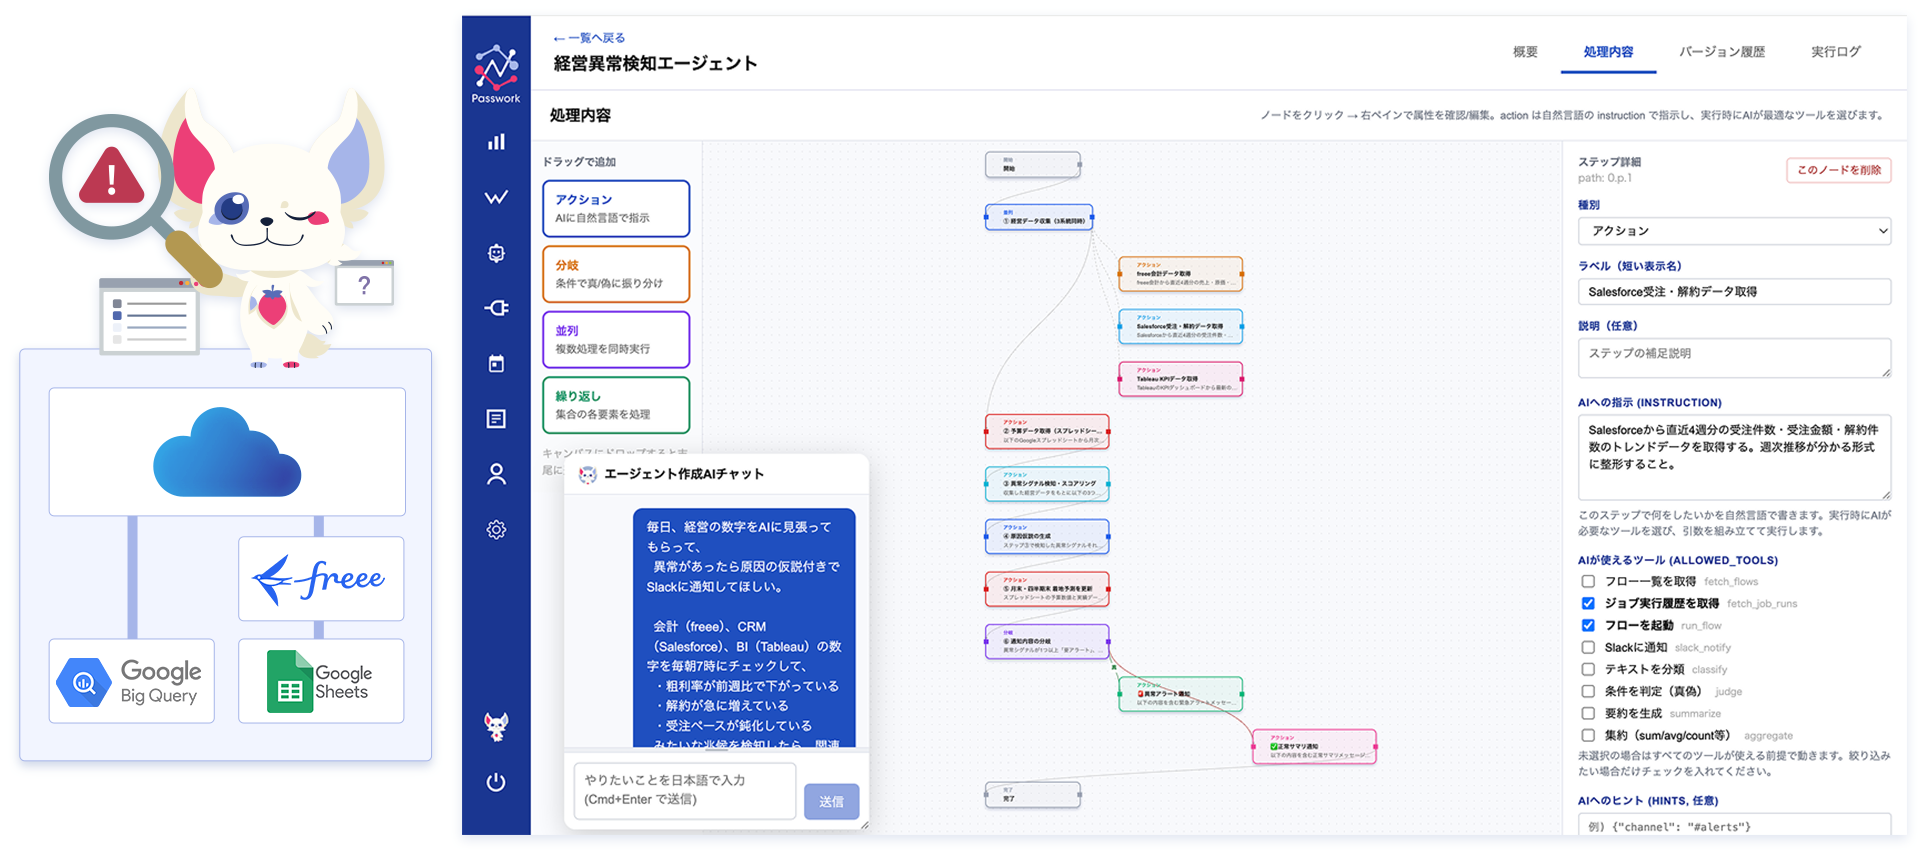Open the 実行ログ tab
The height and width of the screenshot is (863, 1920).
[x=1836, y=52]
